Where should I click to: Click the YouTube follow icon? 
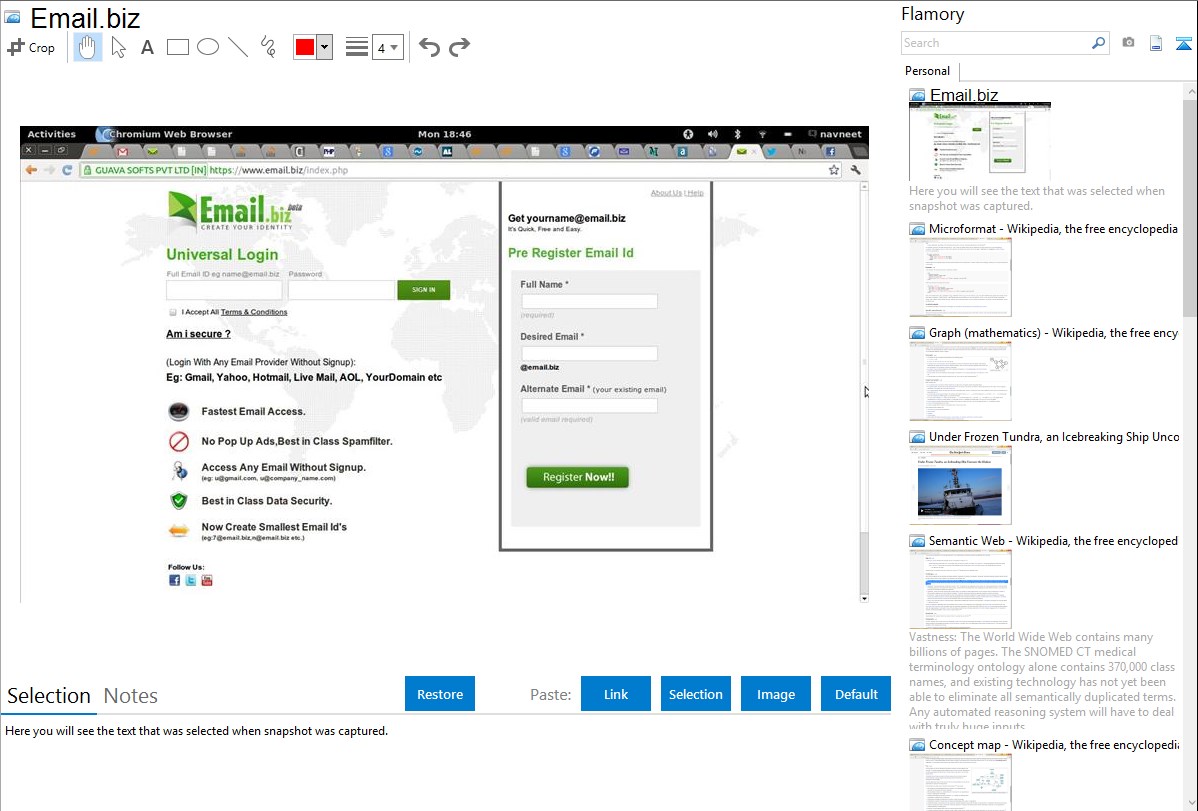(206, 580)
